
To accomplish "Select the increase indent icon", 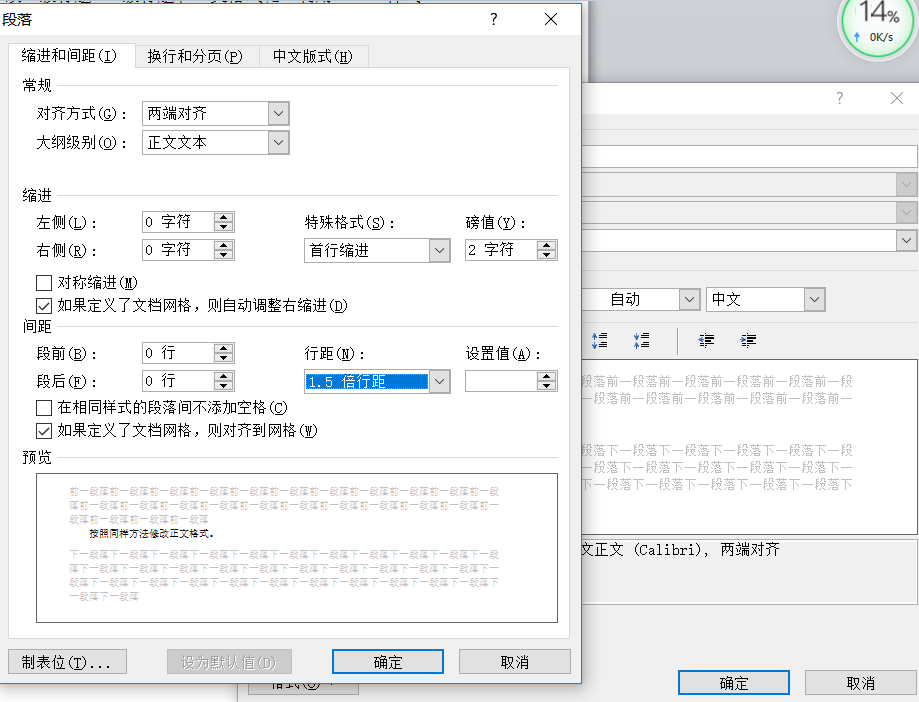I will [747, 341].
